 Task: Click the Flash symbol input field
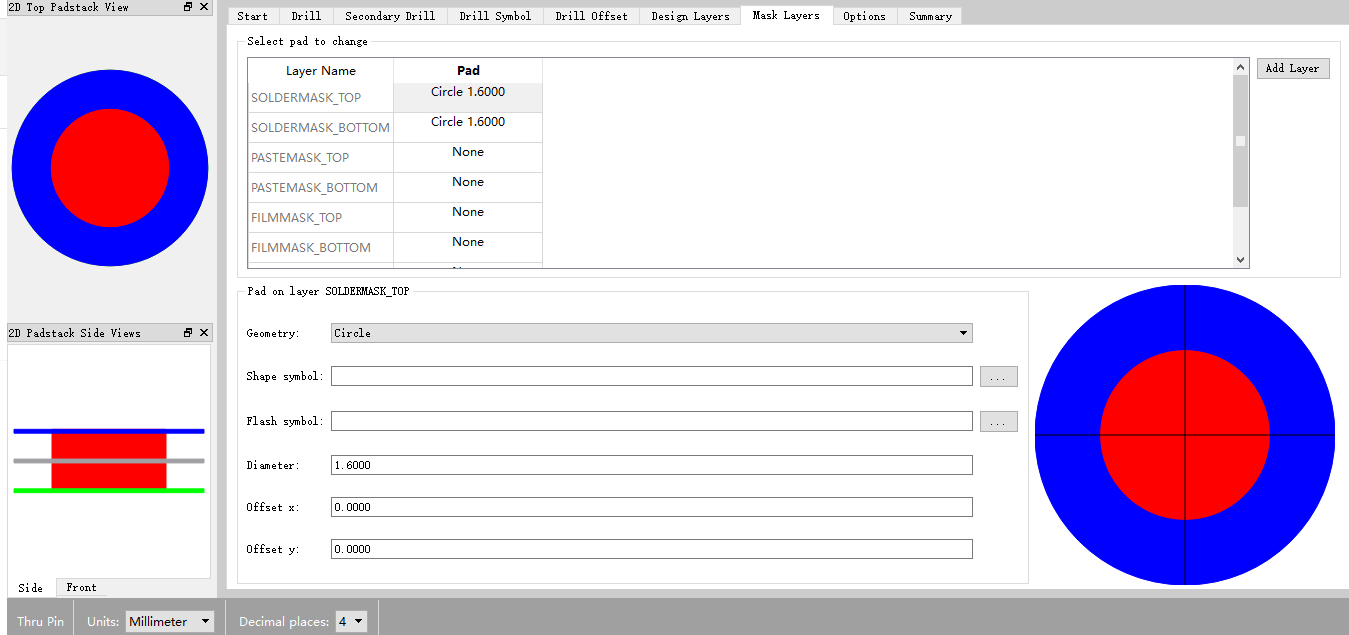652,421
